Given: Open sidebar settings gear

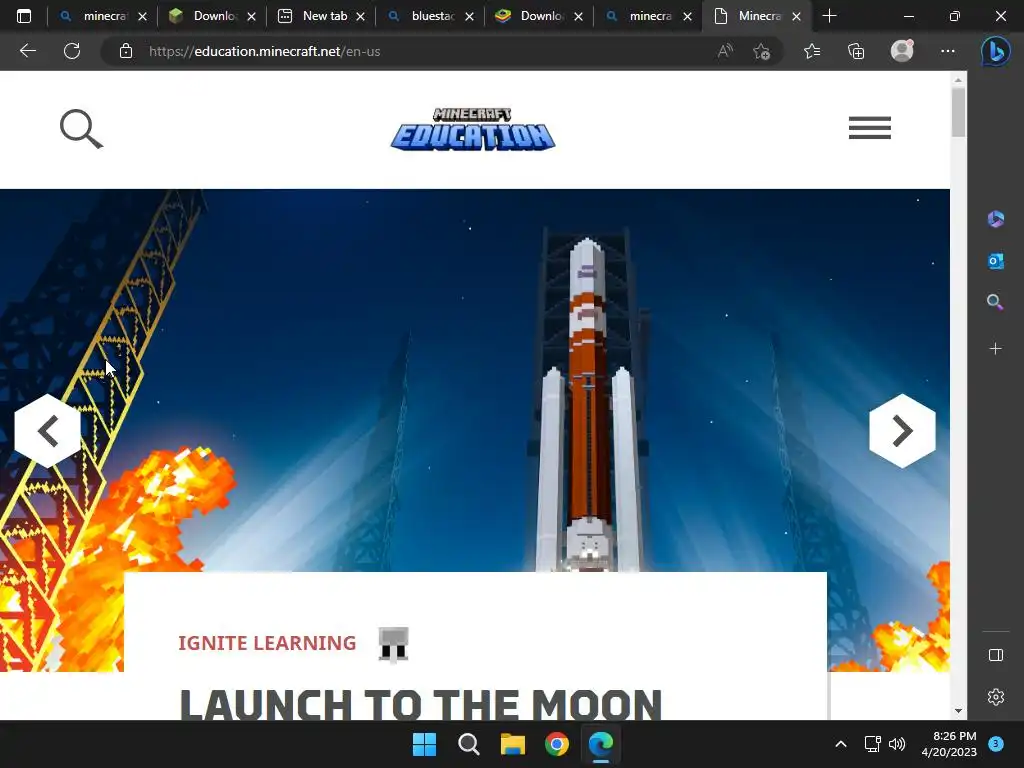Looking at the screenshot, I should [x=995, y=697].
